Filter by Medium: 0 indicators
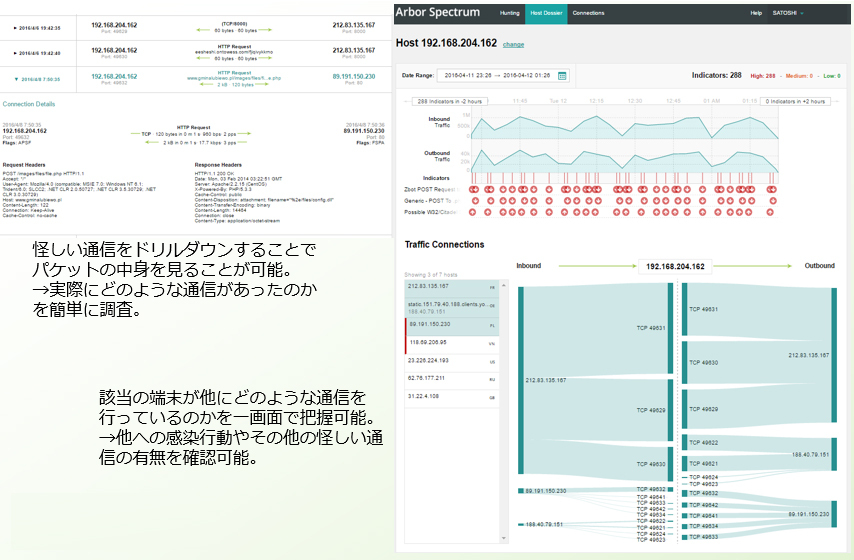The image size is (854, 560). [x=799, y=76]
